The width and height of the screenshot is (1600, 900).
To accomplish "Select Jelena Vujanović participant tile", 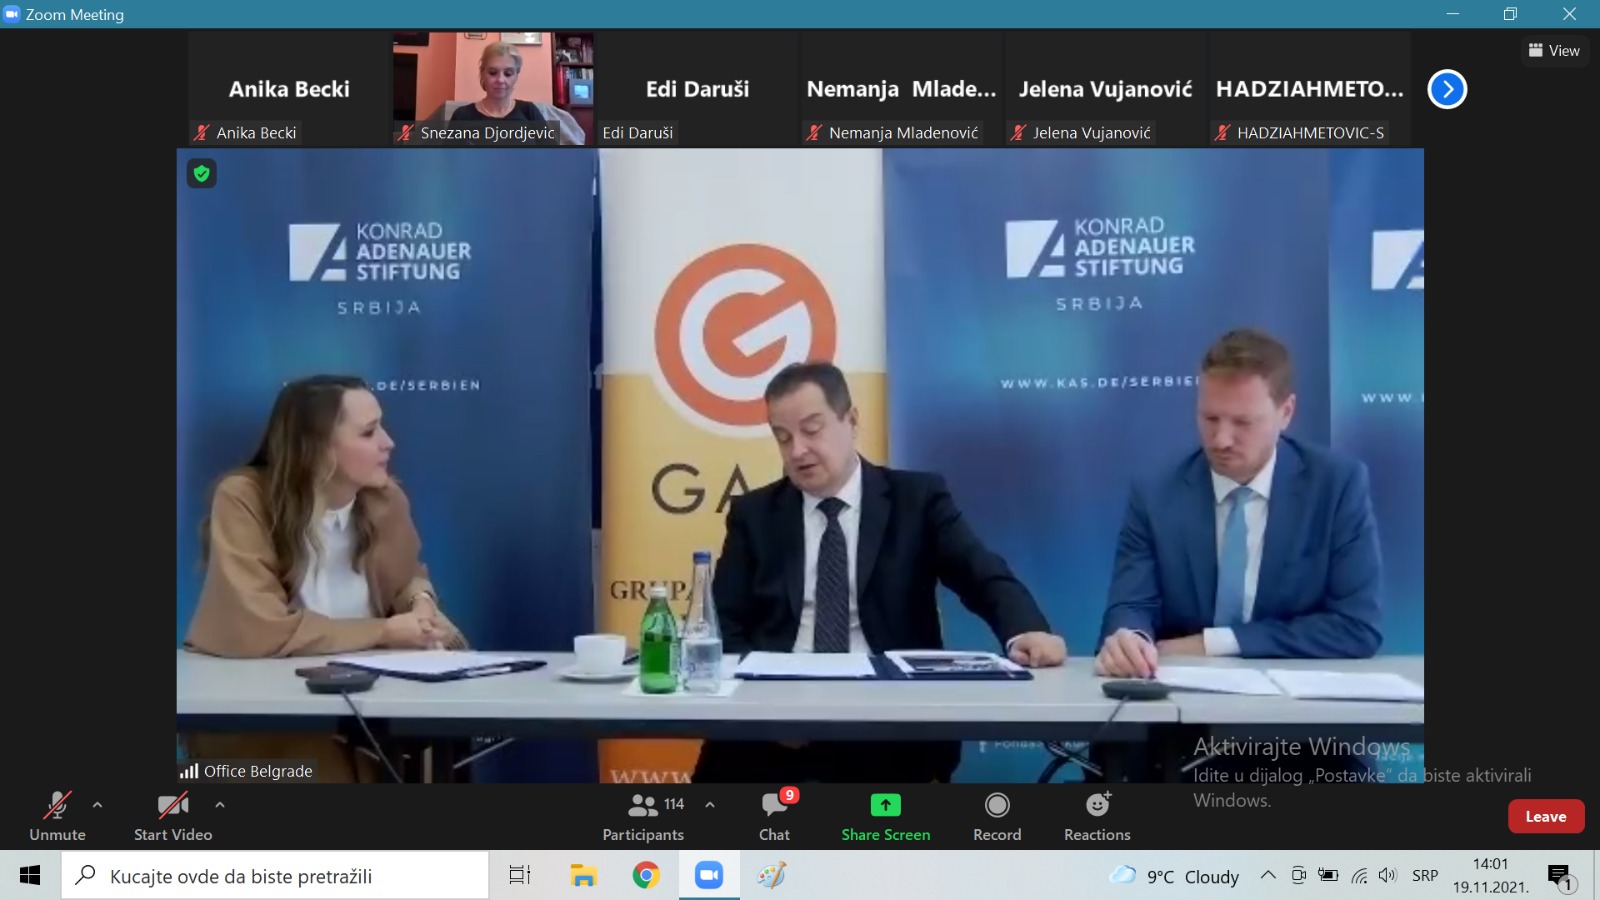I will (1105, 89).
